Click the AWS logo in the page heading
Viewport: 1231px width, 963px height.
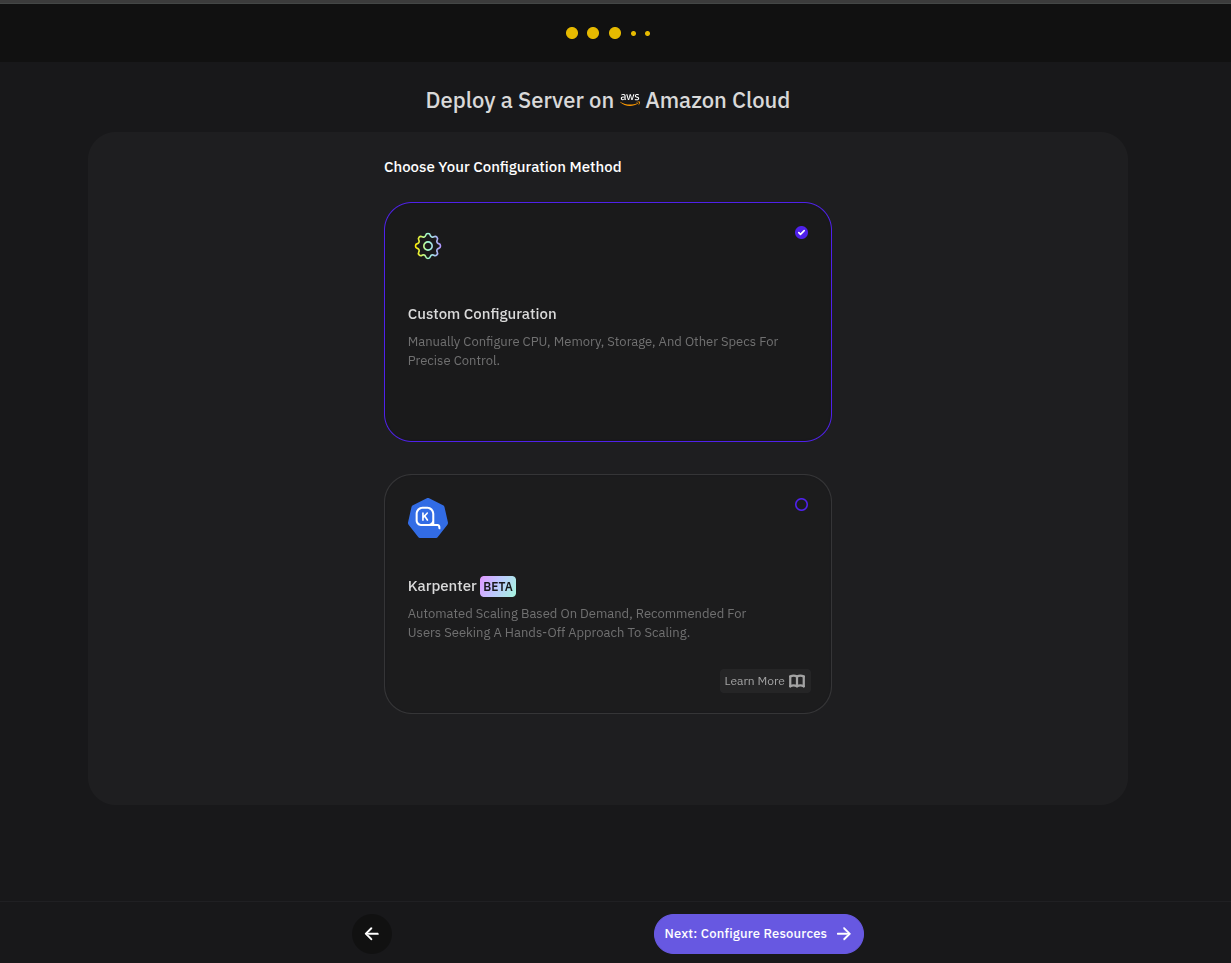pos(630,100)
